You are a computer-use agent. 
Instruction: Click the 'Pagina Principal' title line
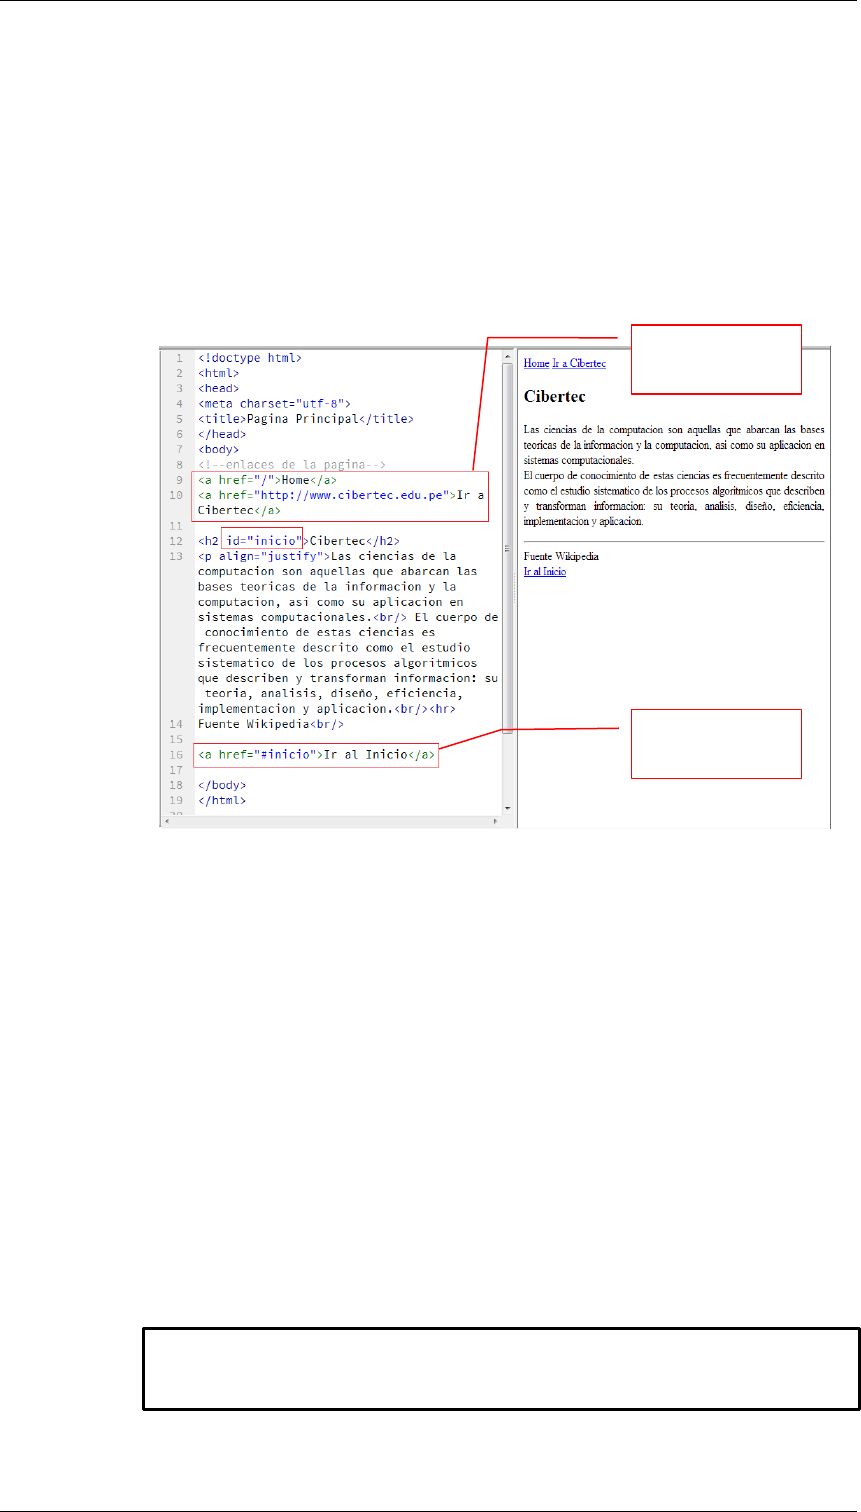coord(306,419)
